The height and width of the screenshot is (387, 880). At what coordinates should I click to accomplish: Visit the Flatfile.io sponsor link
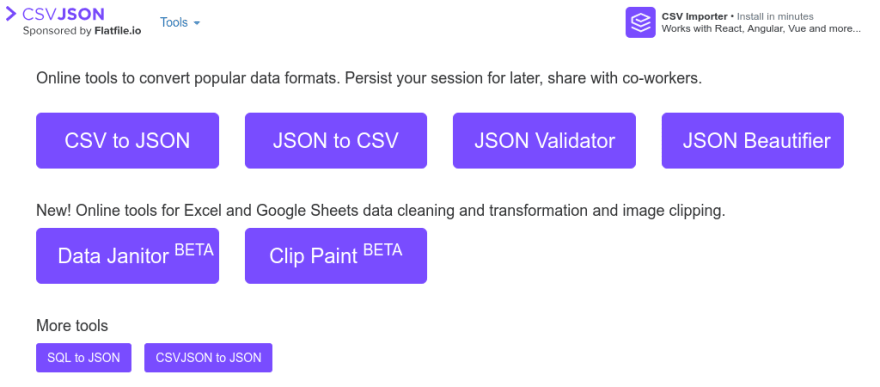click(x=118, y=31)
